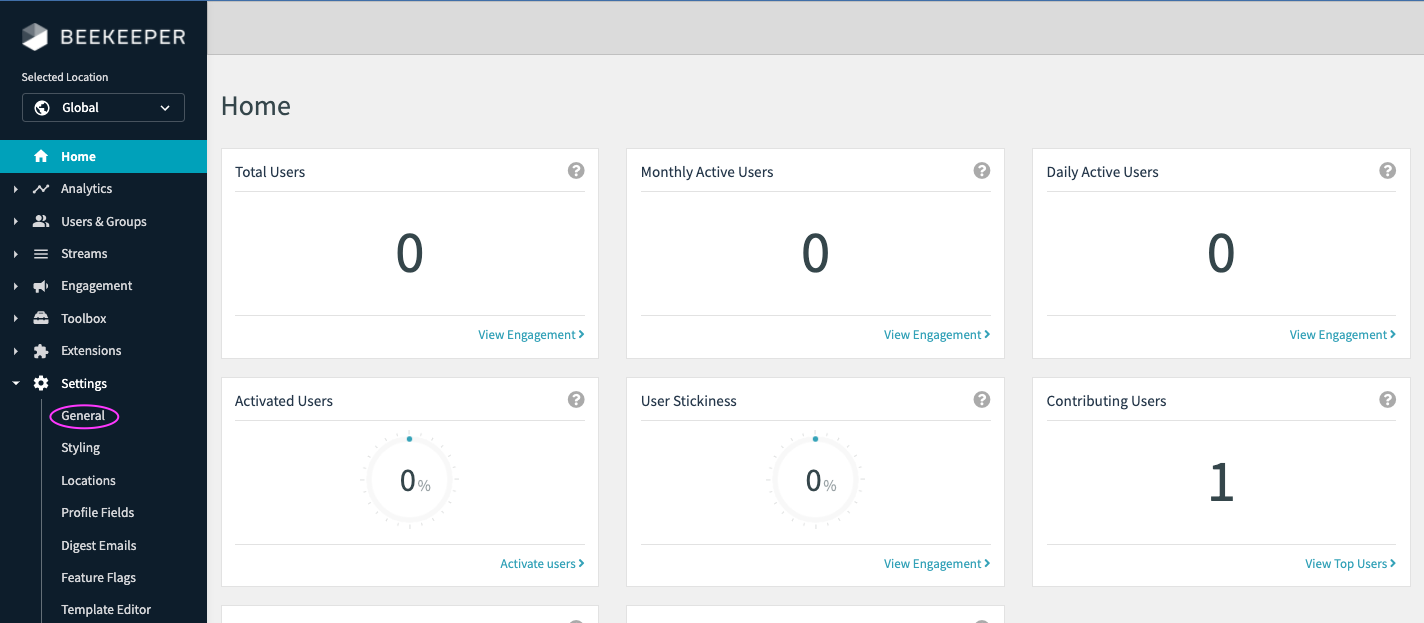
Task: Open General under Settings
Action: (83, 416)
